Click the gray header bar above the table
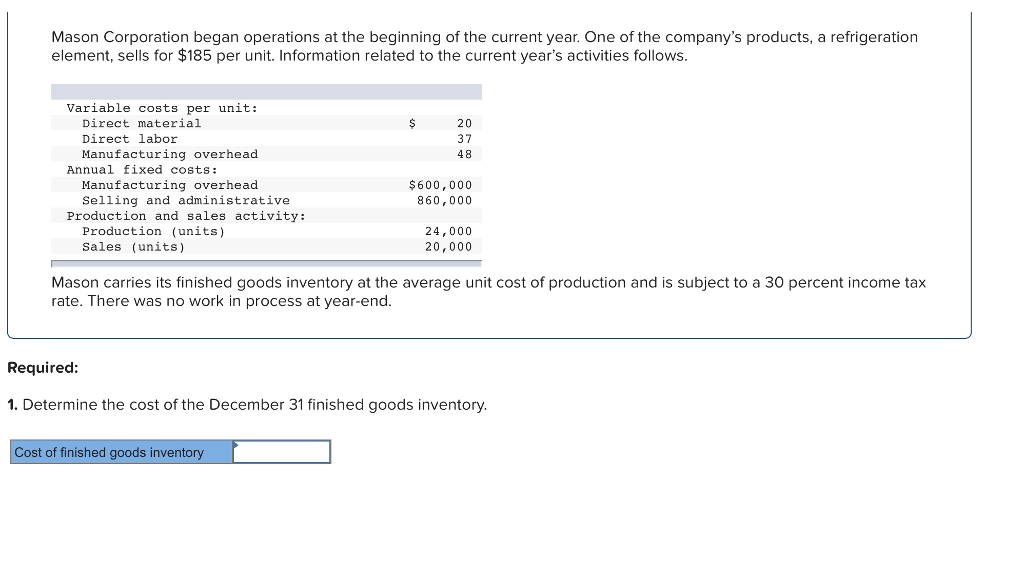Image resolution: width=1024 pixels, height=574 pixels. point(266,92)
